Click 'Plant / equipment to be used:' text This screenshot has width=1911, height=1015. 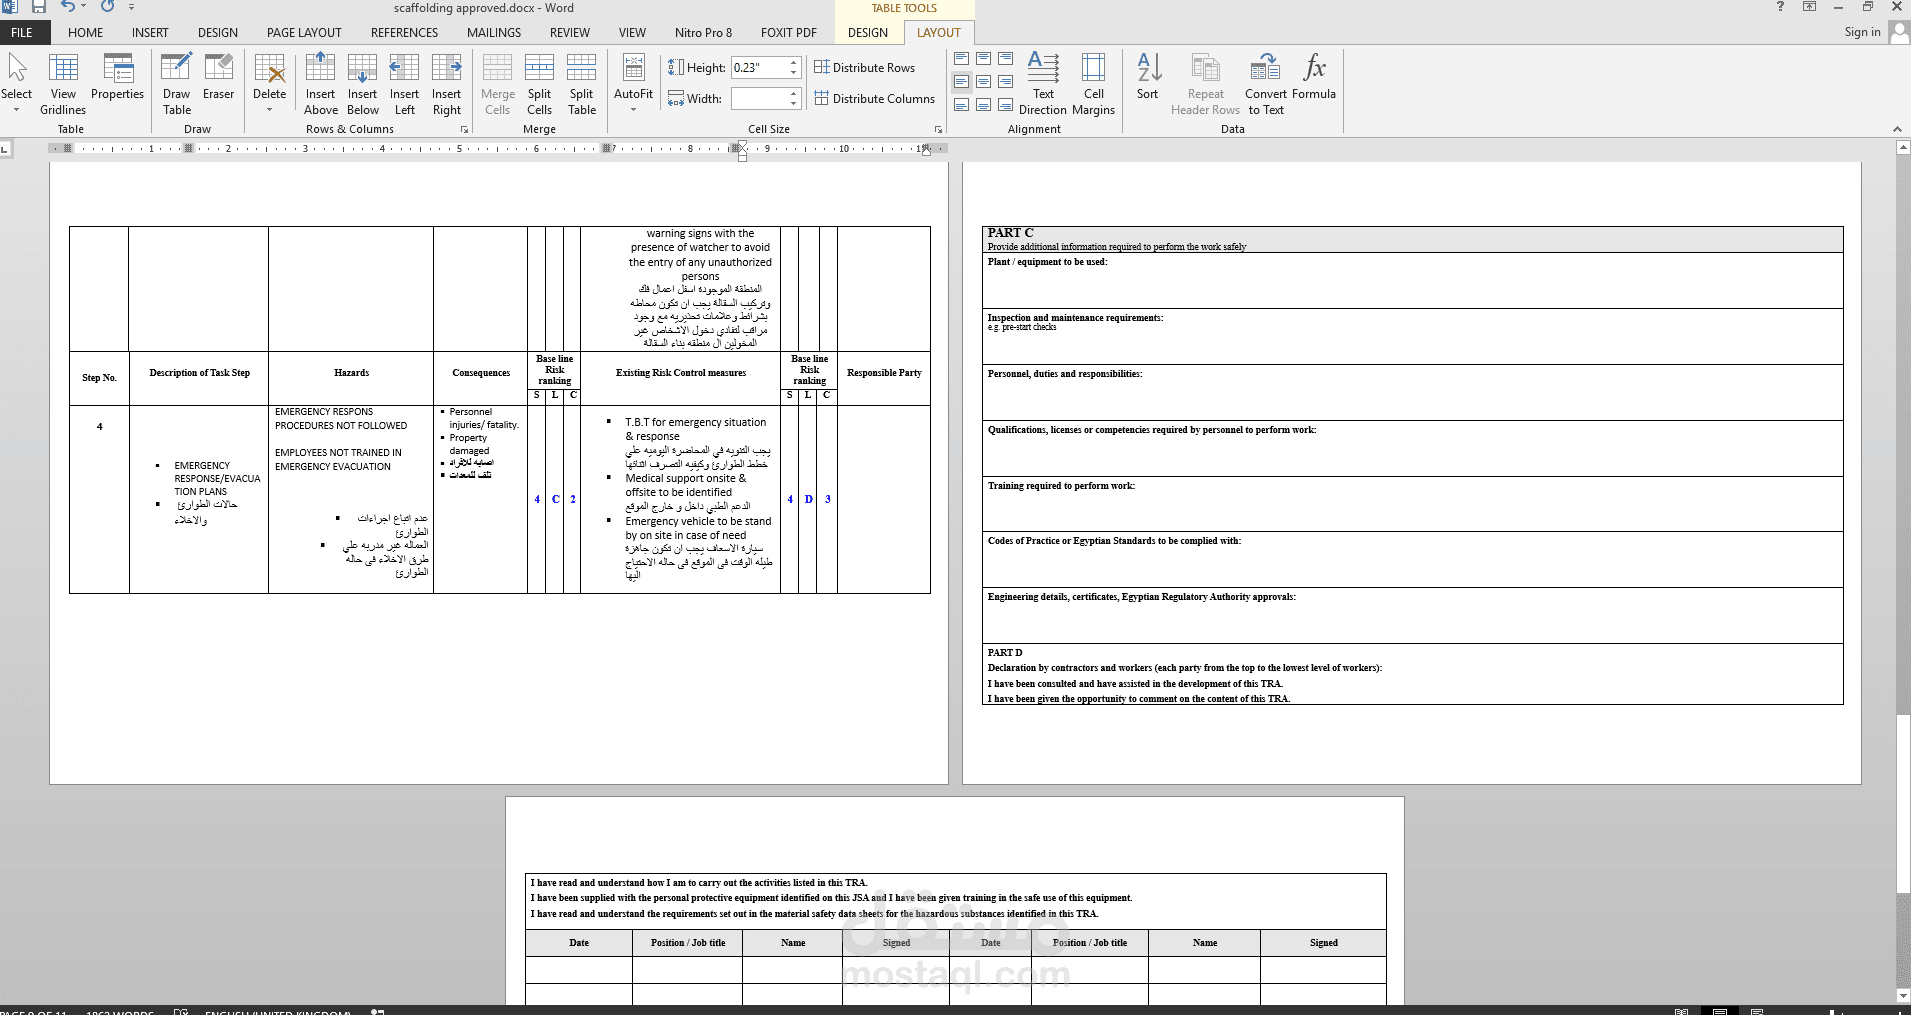pyautogui.click(x=1047, y=262)
